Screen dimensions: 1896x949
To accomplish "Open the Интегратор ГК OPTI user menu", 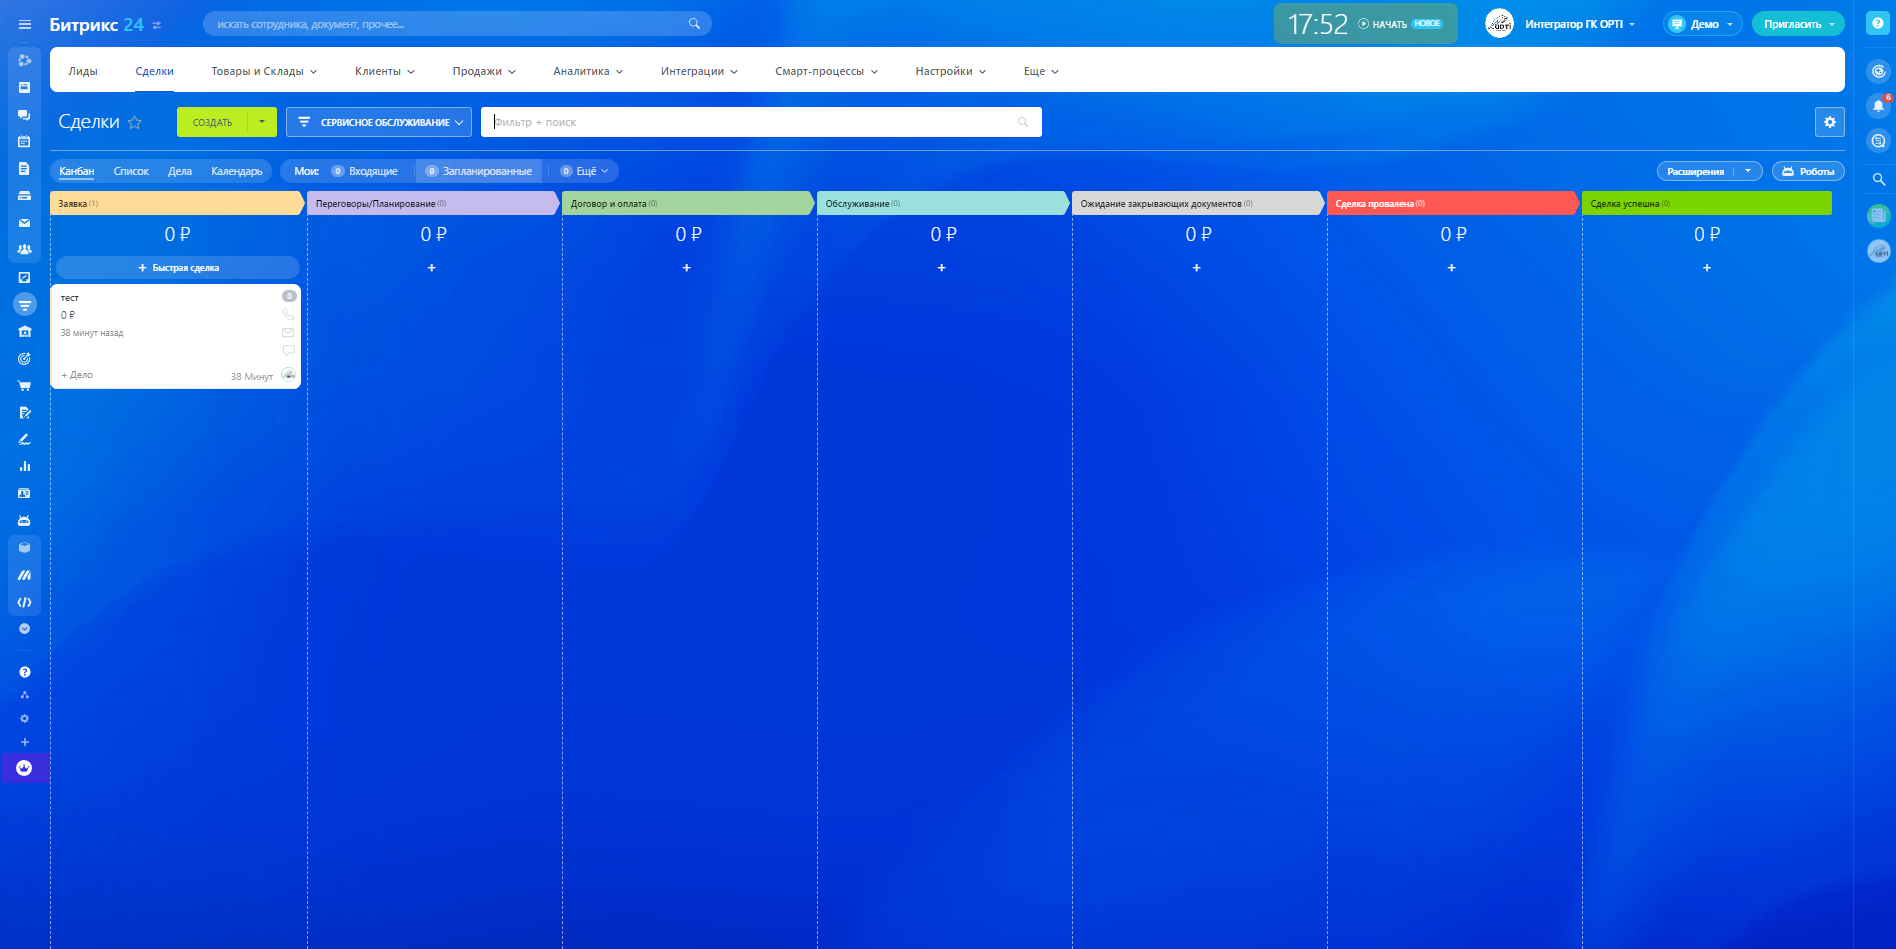I will click(1579, 24).
